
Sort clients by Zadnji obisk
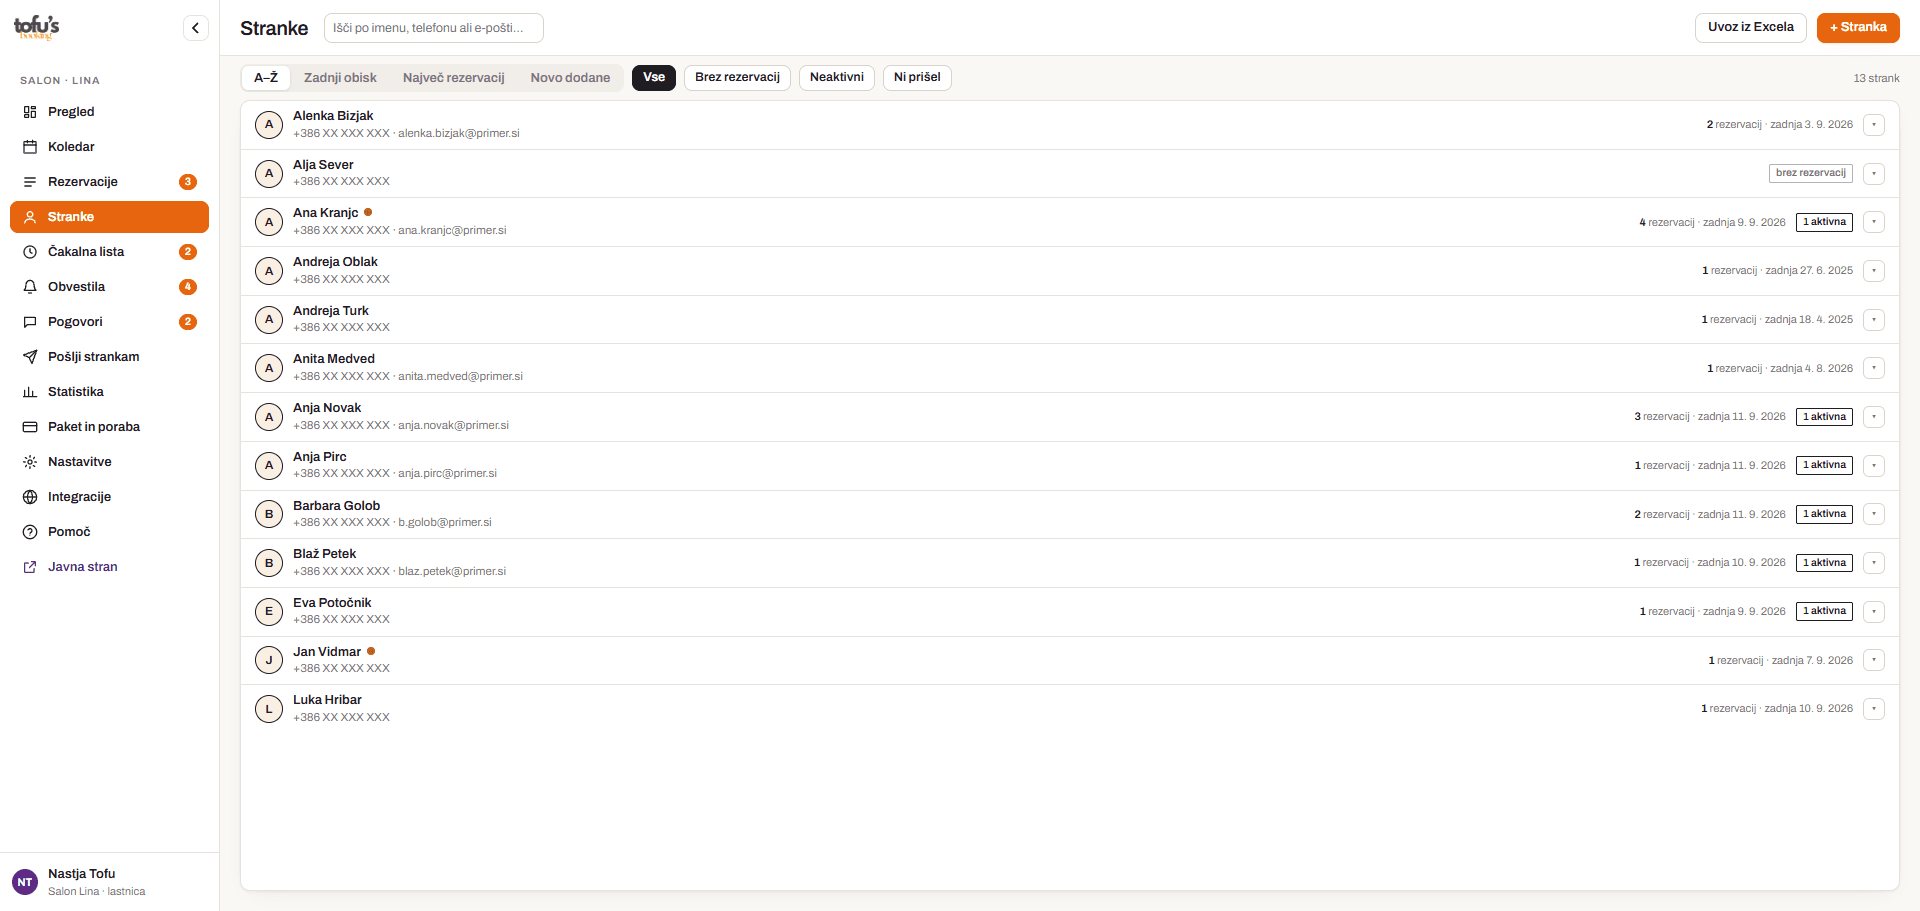pos(340,78)
